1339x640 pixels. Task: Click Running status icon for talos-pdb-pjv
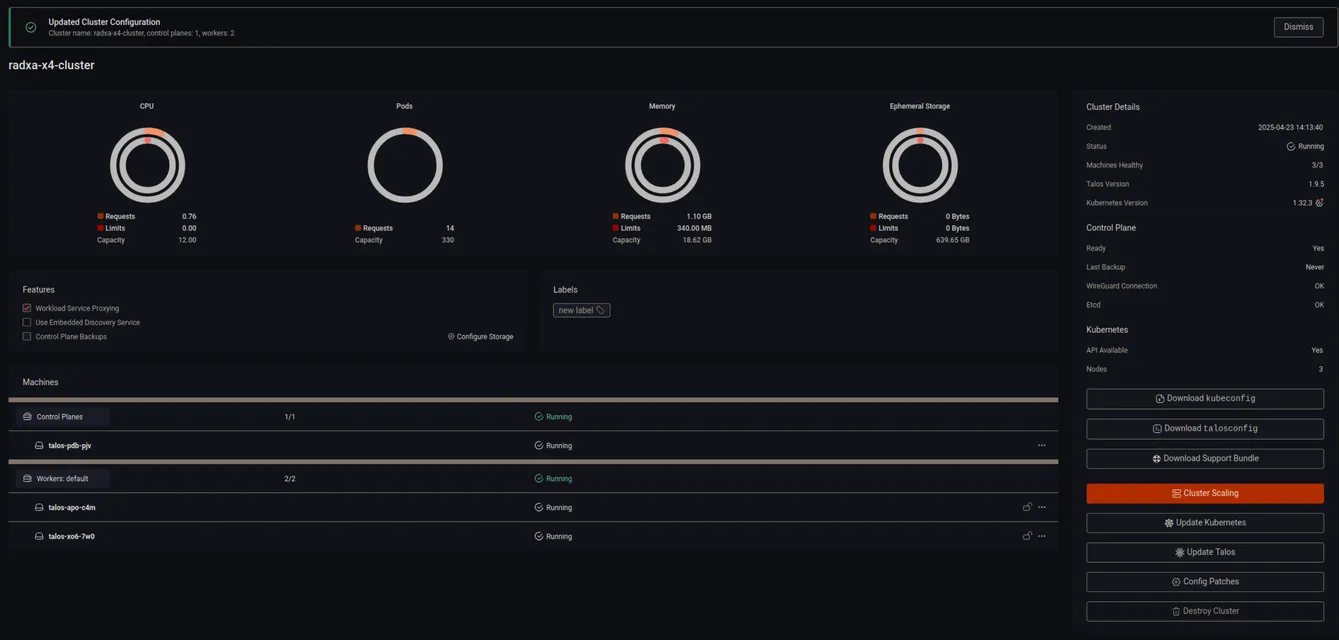(x=539, y=446)
